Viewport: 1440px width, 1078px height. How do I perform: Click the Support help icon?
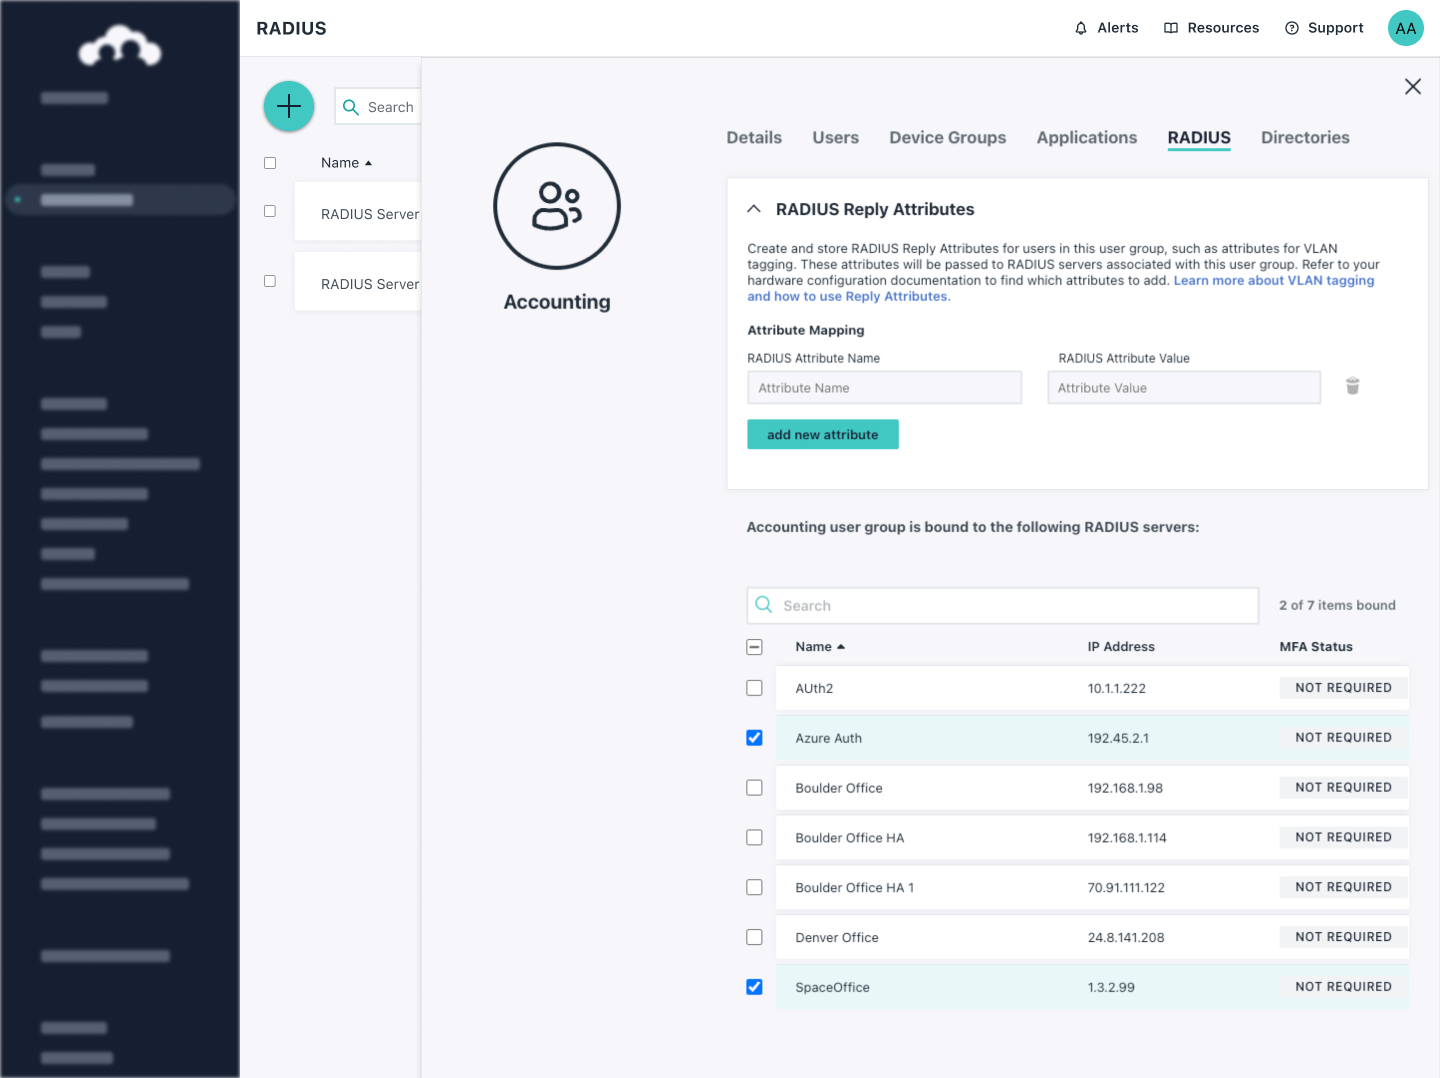(1292, 28)
